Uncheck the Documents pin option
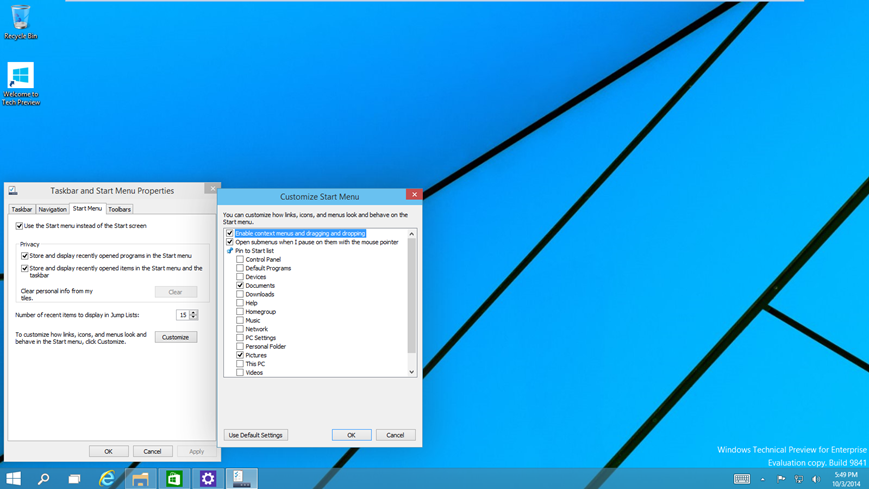This screenshot has width=869, height=489. coord(240,286)
